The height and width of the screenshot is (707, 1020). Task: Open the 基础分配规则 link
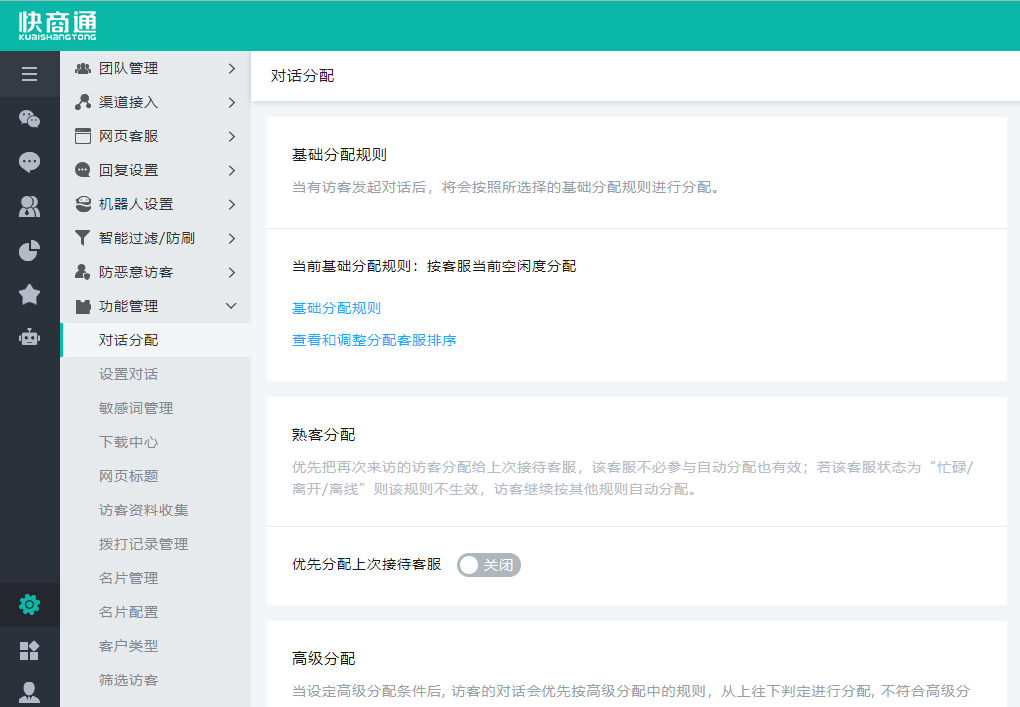click(x=336, y=308)
